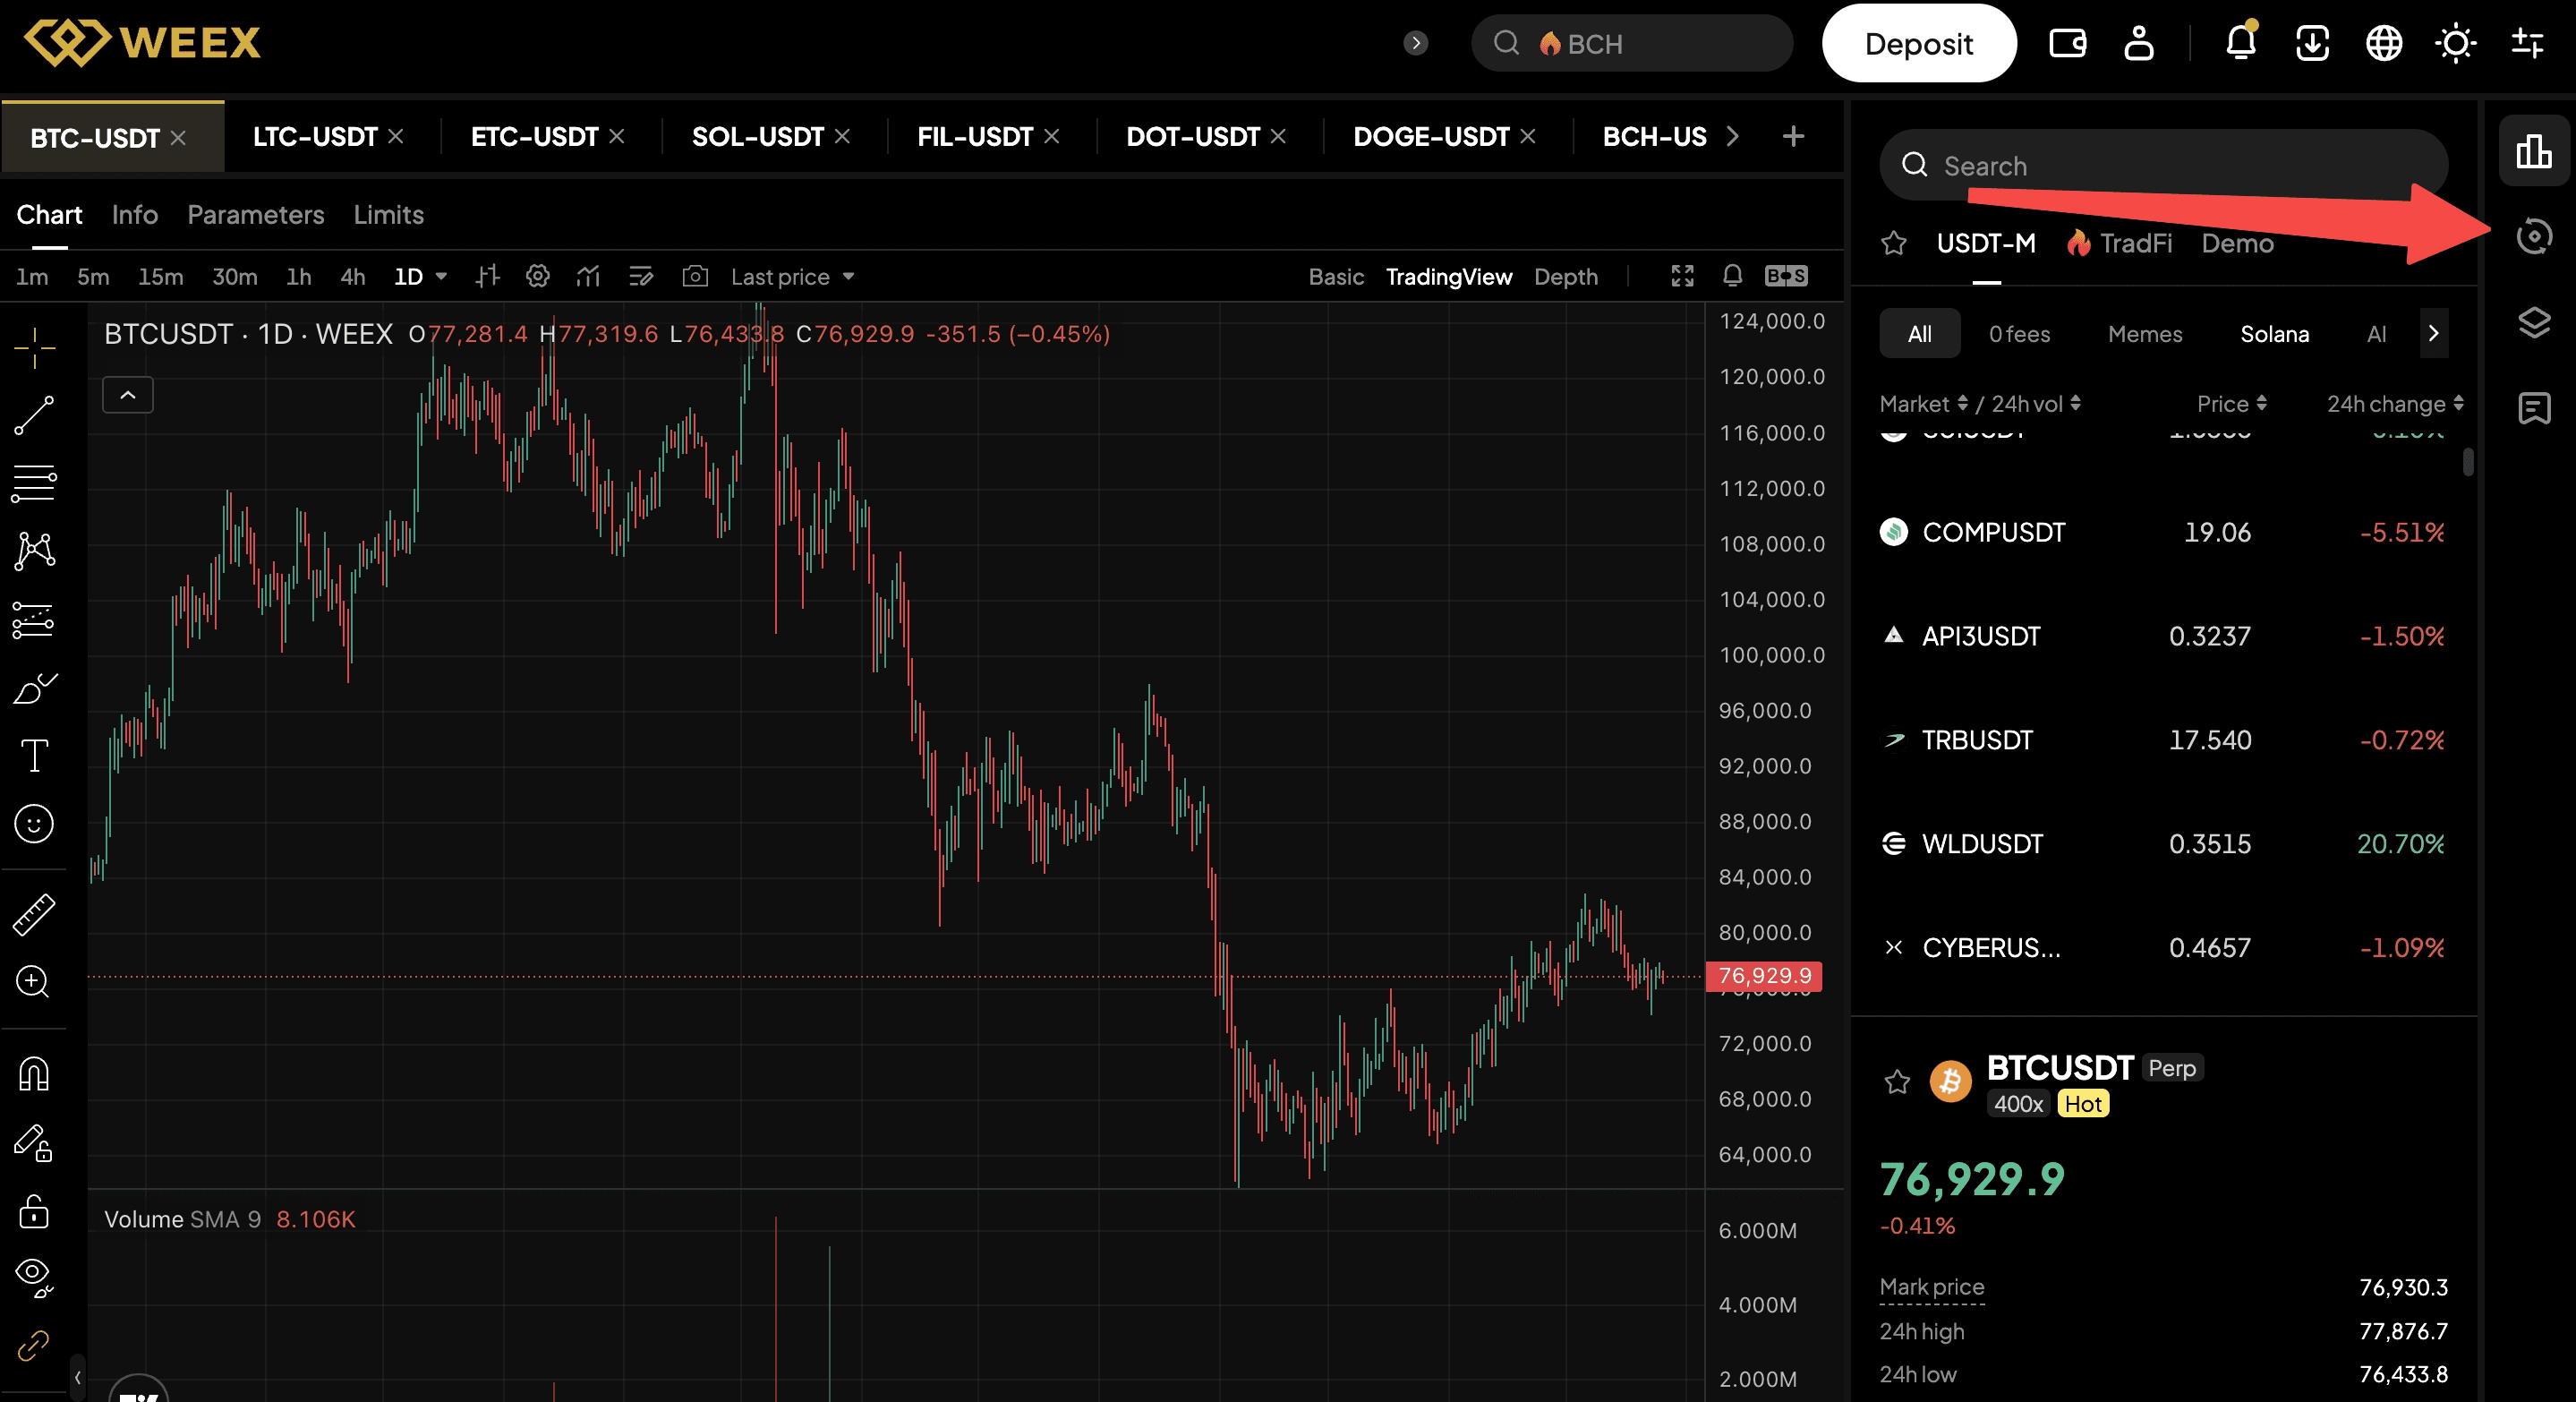2576x1402 pixels.
Task: Open the Last price dropdown
Action: click(x=792, y=277)
